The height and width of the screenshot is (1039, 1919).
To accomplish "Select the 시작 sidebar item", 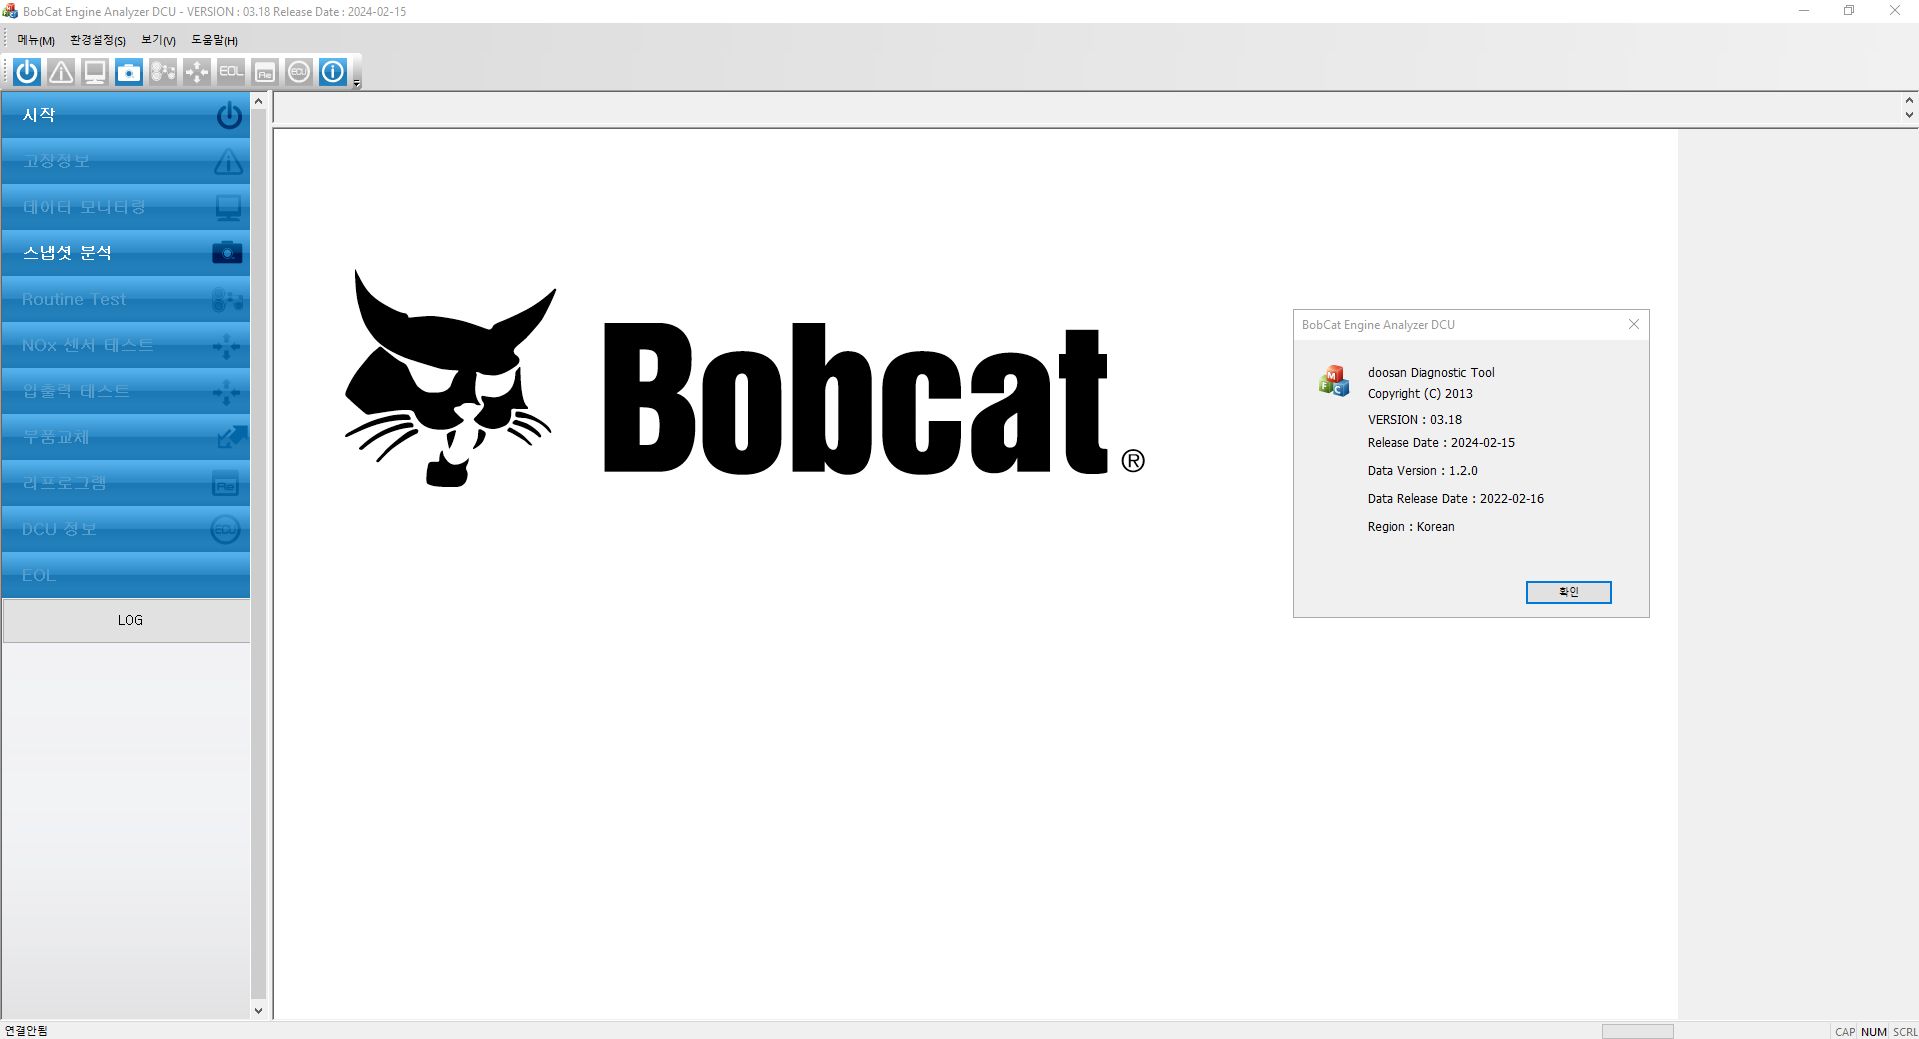I will 120,115.
